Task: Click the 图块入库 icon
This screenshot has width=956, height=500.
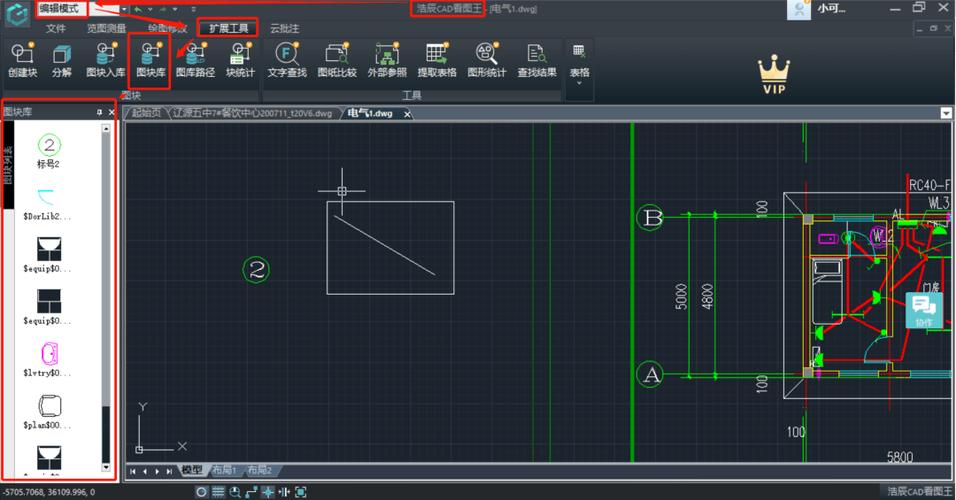Action: [x=105, y=58]
